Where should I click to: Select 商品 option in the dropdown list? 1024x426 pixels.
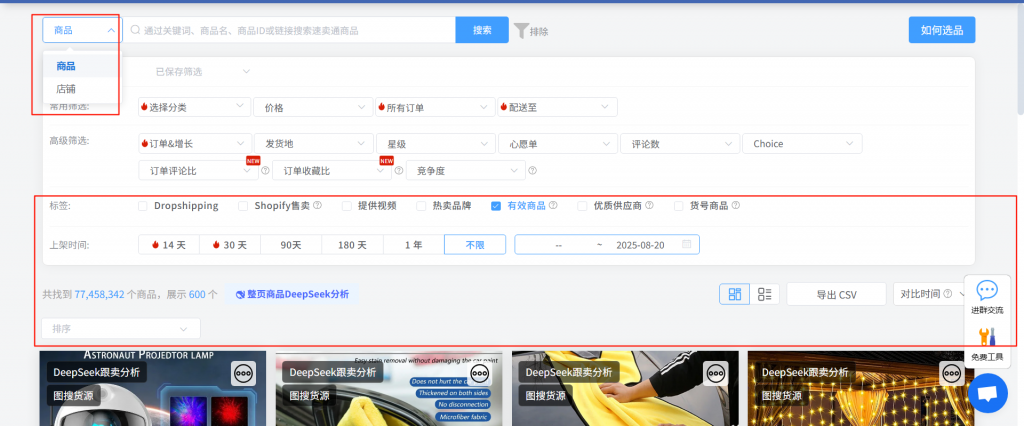coord(80,66)
